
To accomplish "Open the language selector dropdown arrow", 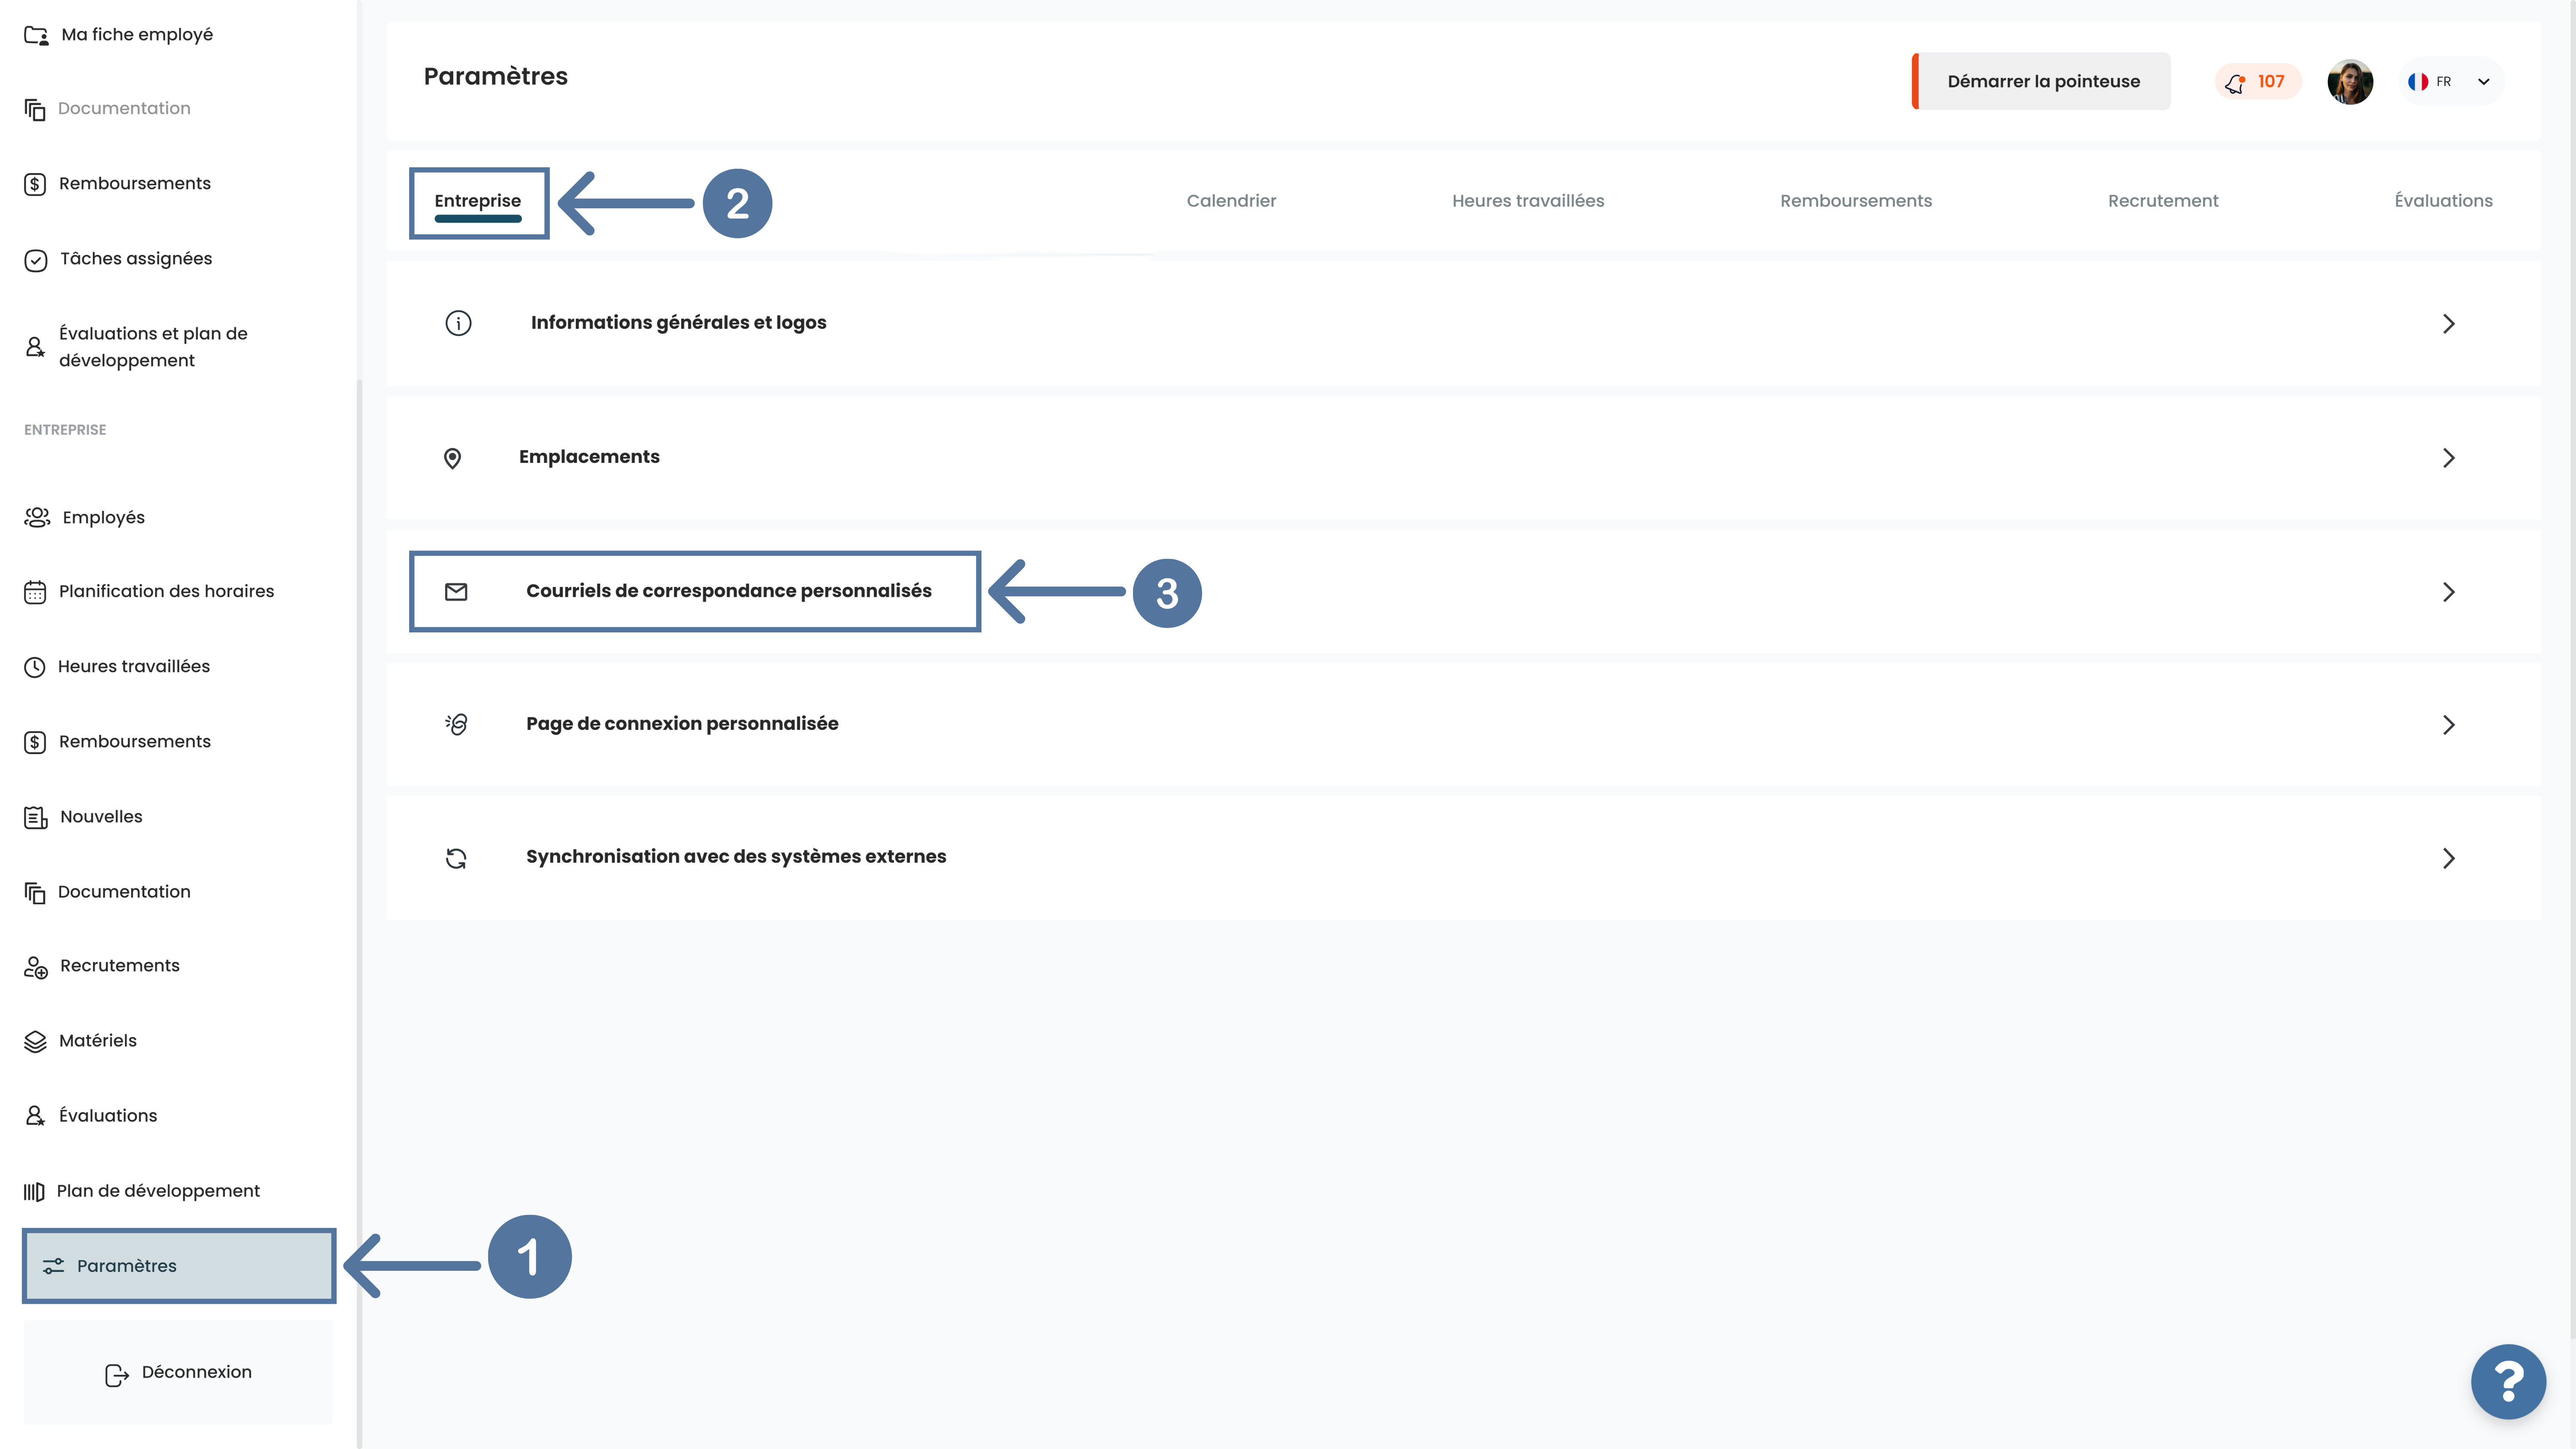I will [x=2484, y=82].
